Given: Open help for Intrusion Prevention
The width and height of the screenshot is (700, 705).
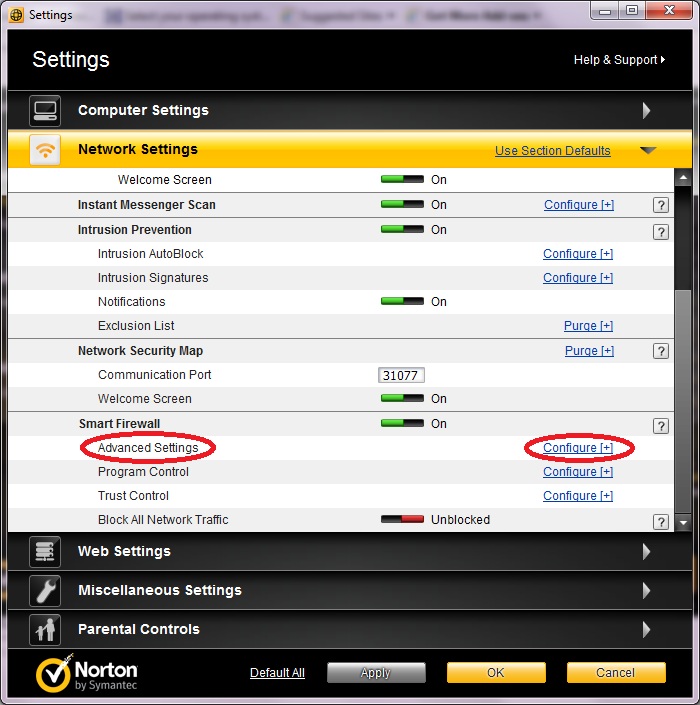Looking at the screenshot, I should click(x=660, y=232).
